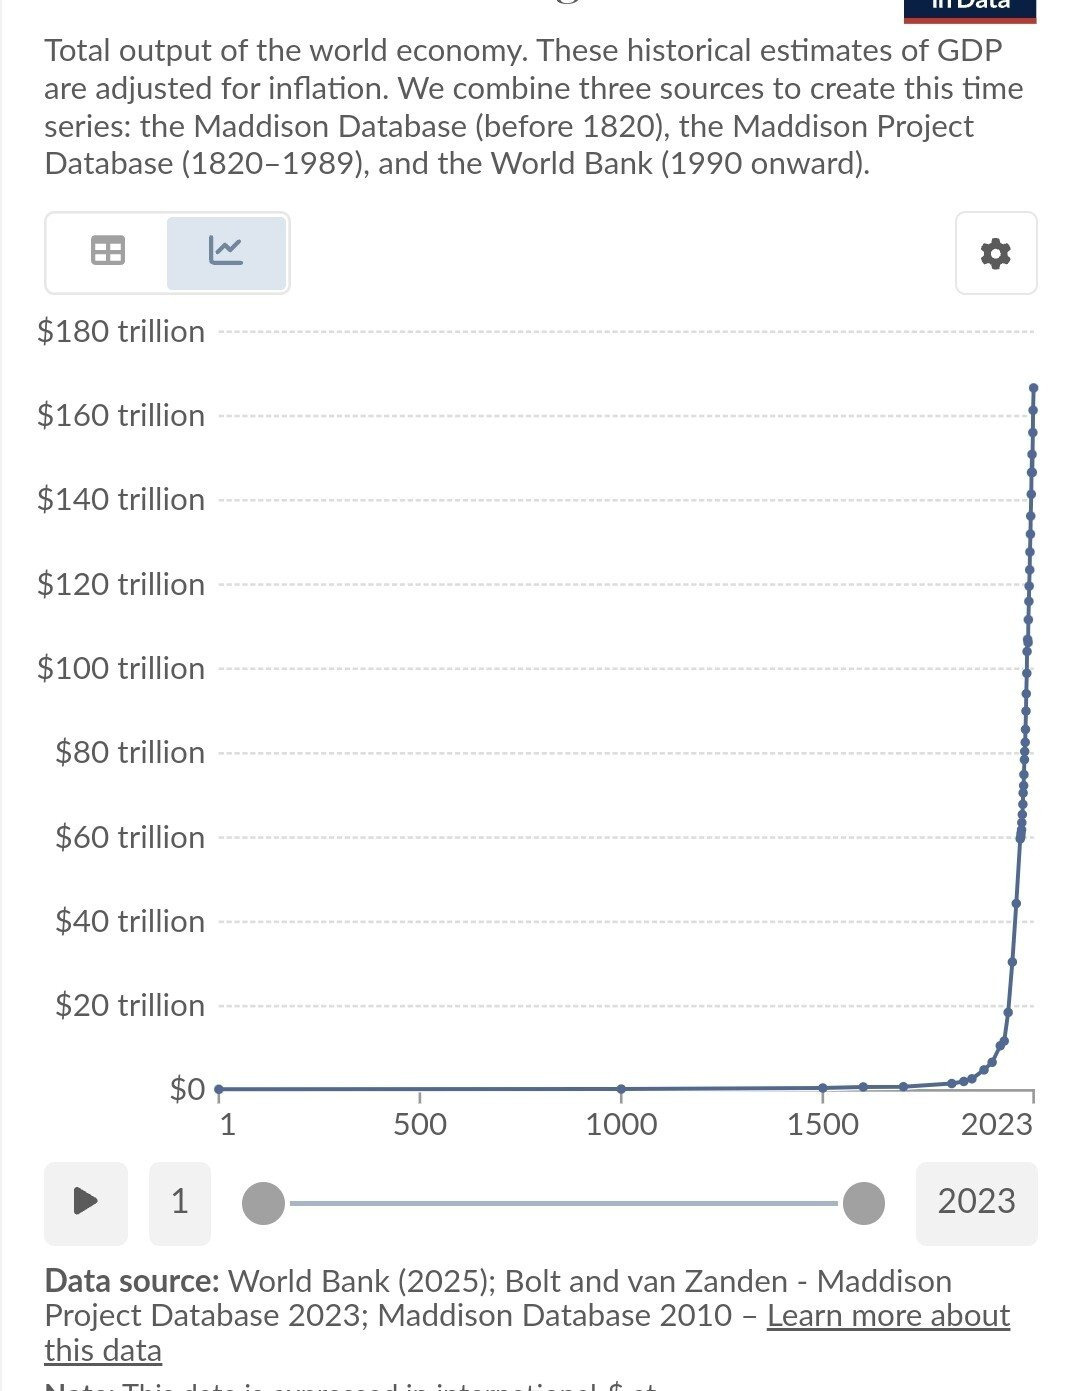
Task: Click the end handle of the time slider
Action: 864,1202
